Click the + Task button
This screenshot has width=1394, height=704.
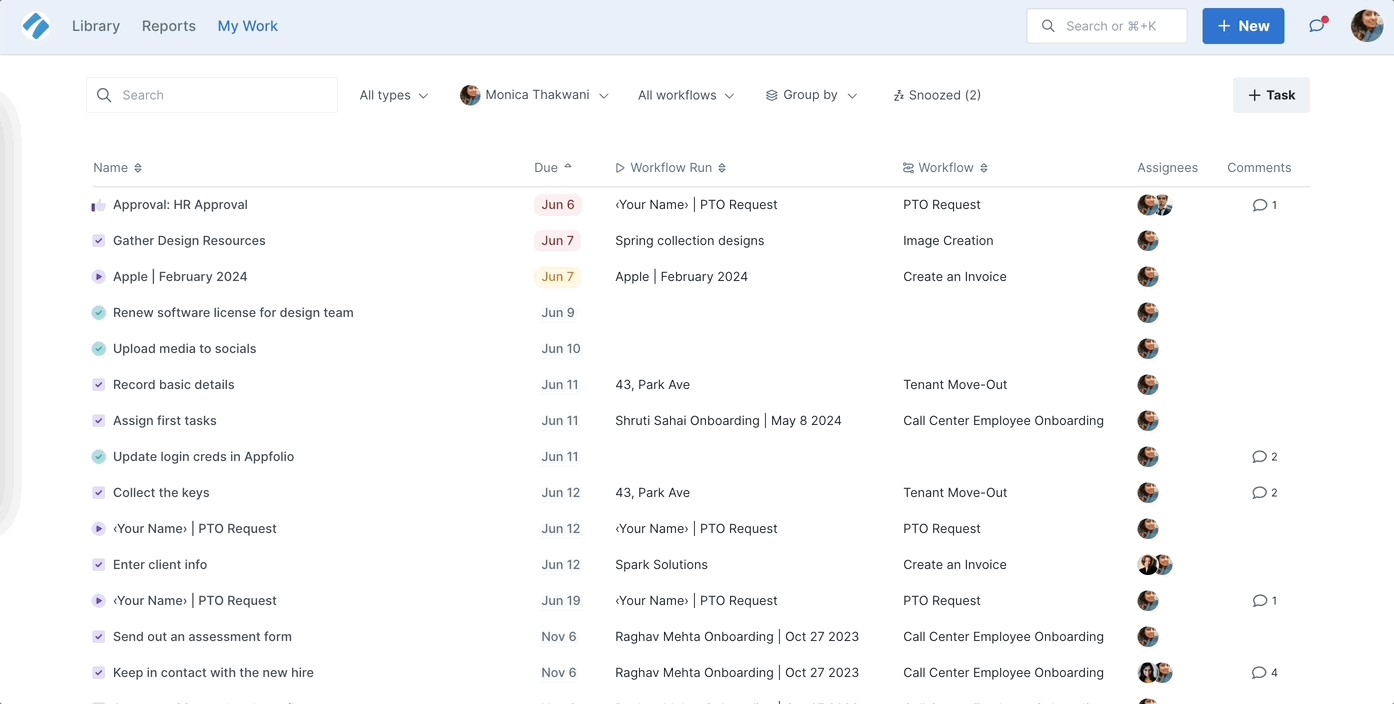[x=1271, y=95]
